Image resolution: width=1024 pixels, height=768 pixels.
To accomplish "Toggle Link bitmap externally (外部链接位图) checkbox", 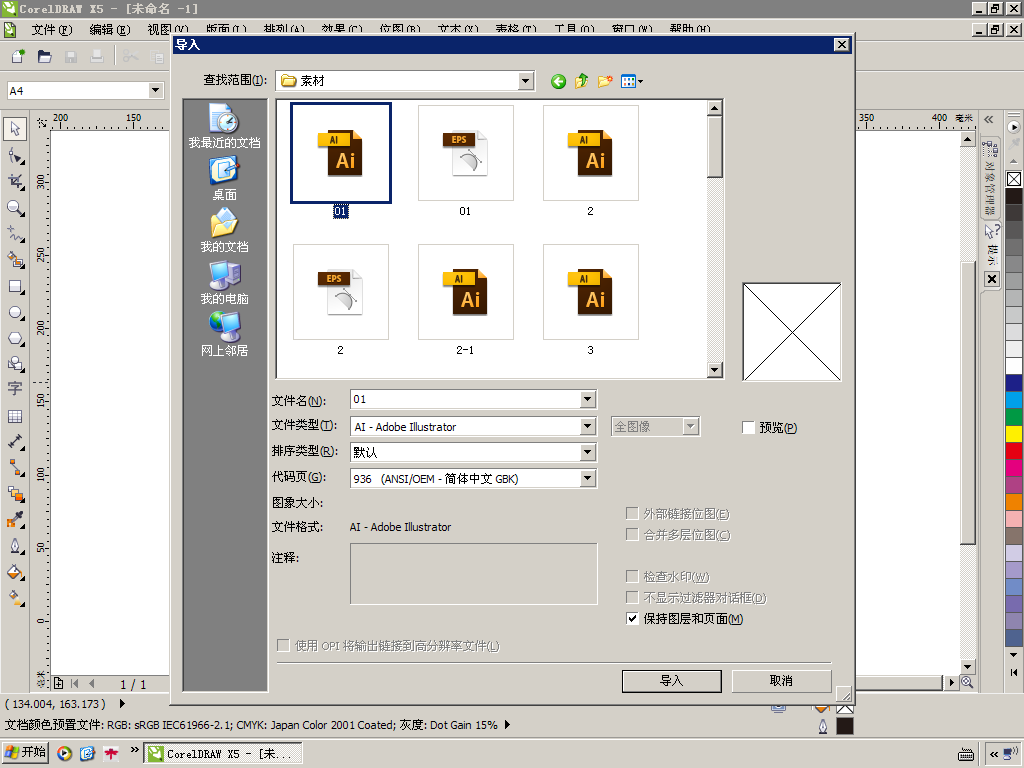I will click(632, 514).
